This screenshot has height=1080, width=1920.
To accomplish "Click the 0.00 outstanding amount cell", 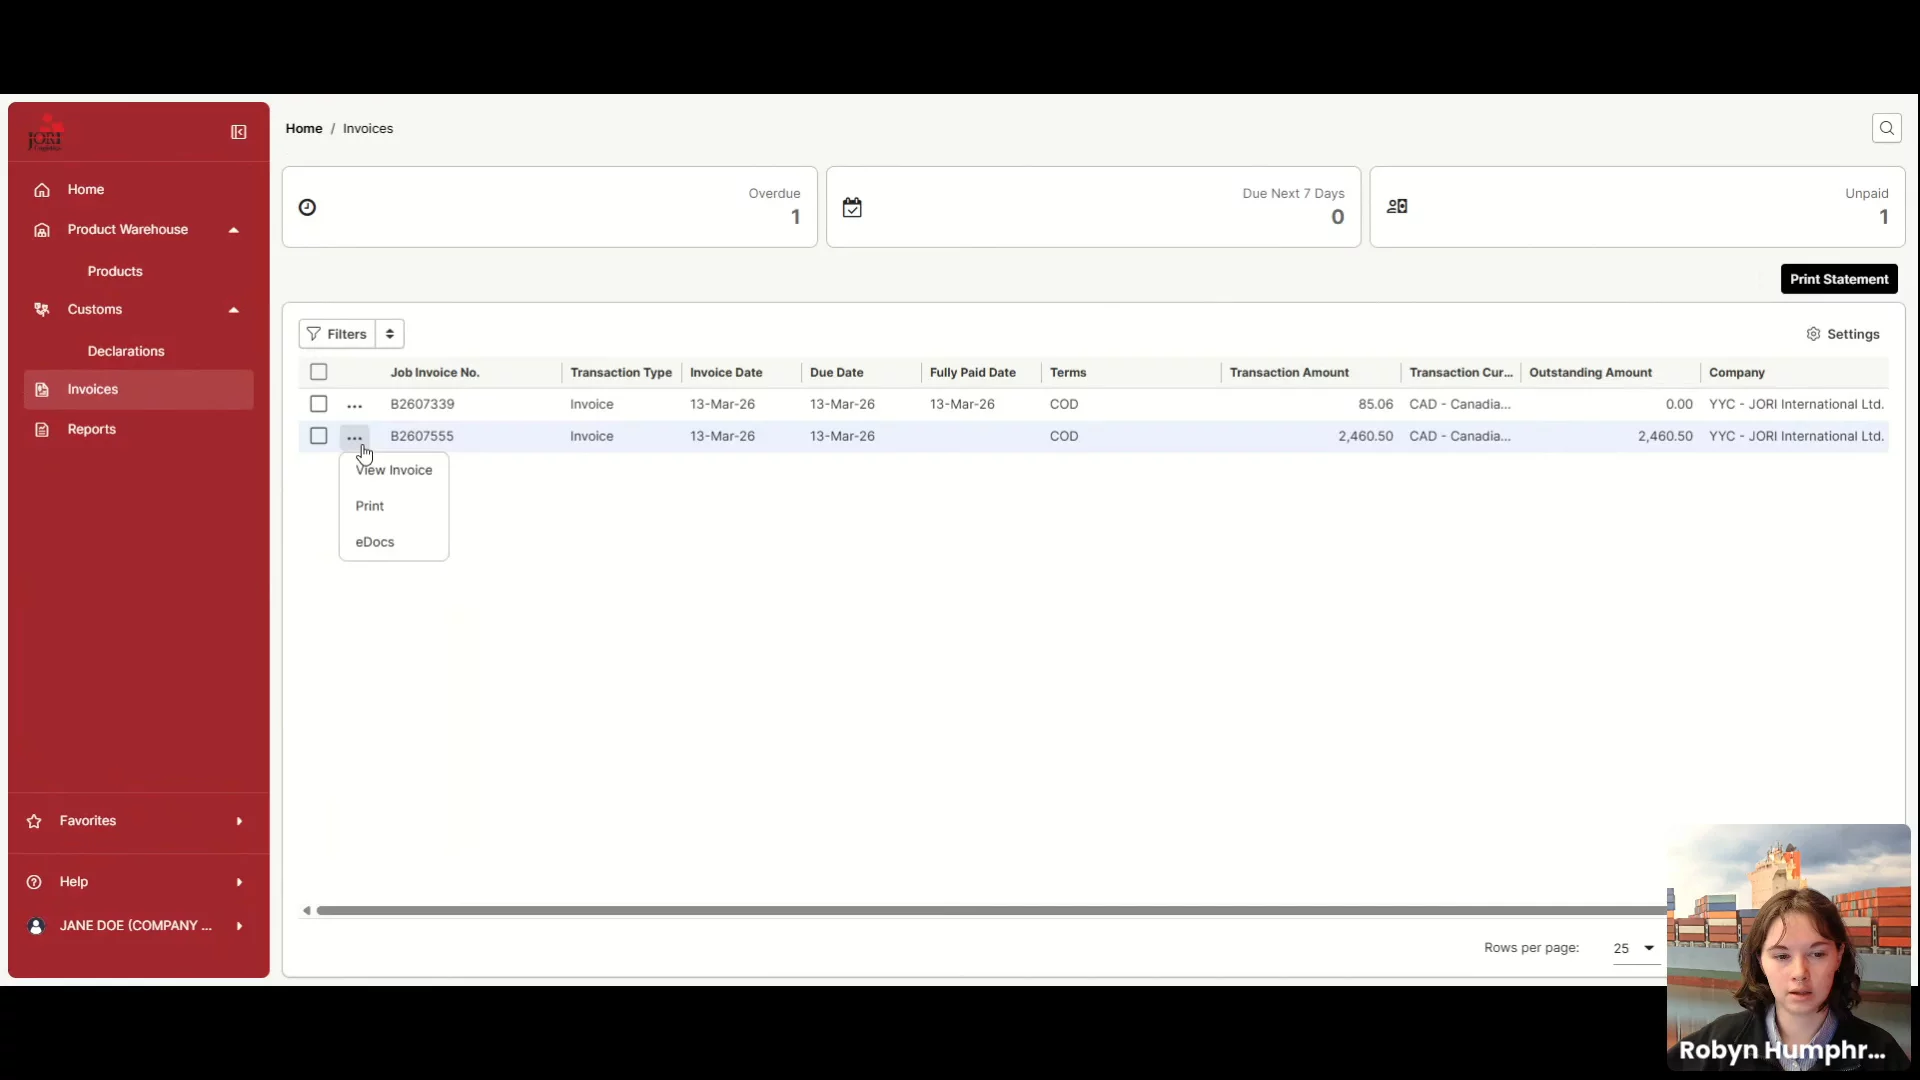I will (1679, 404).
